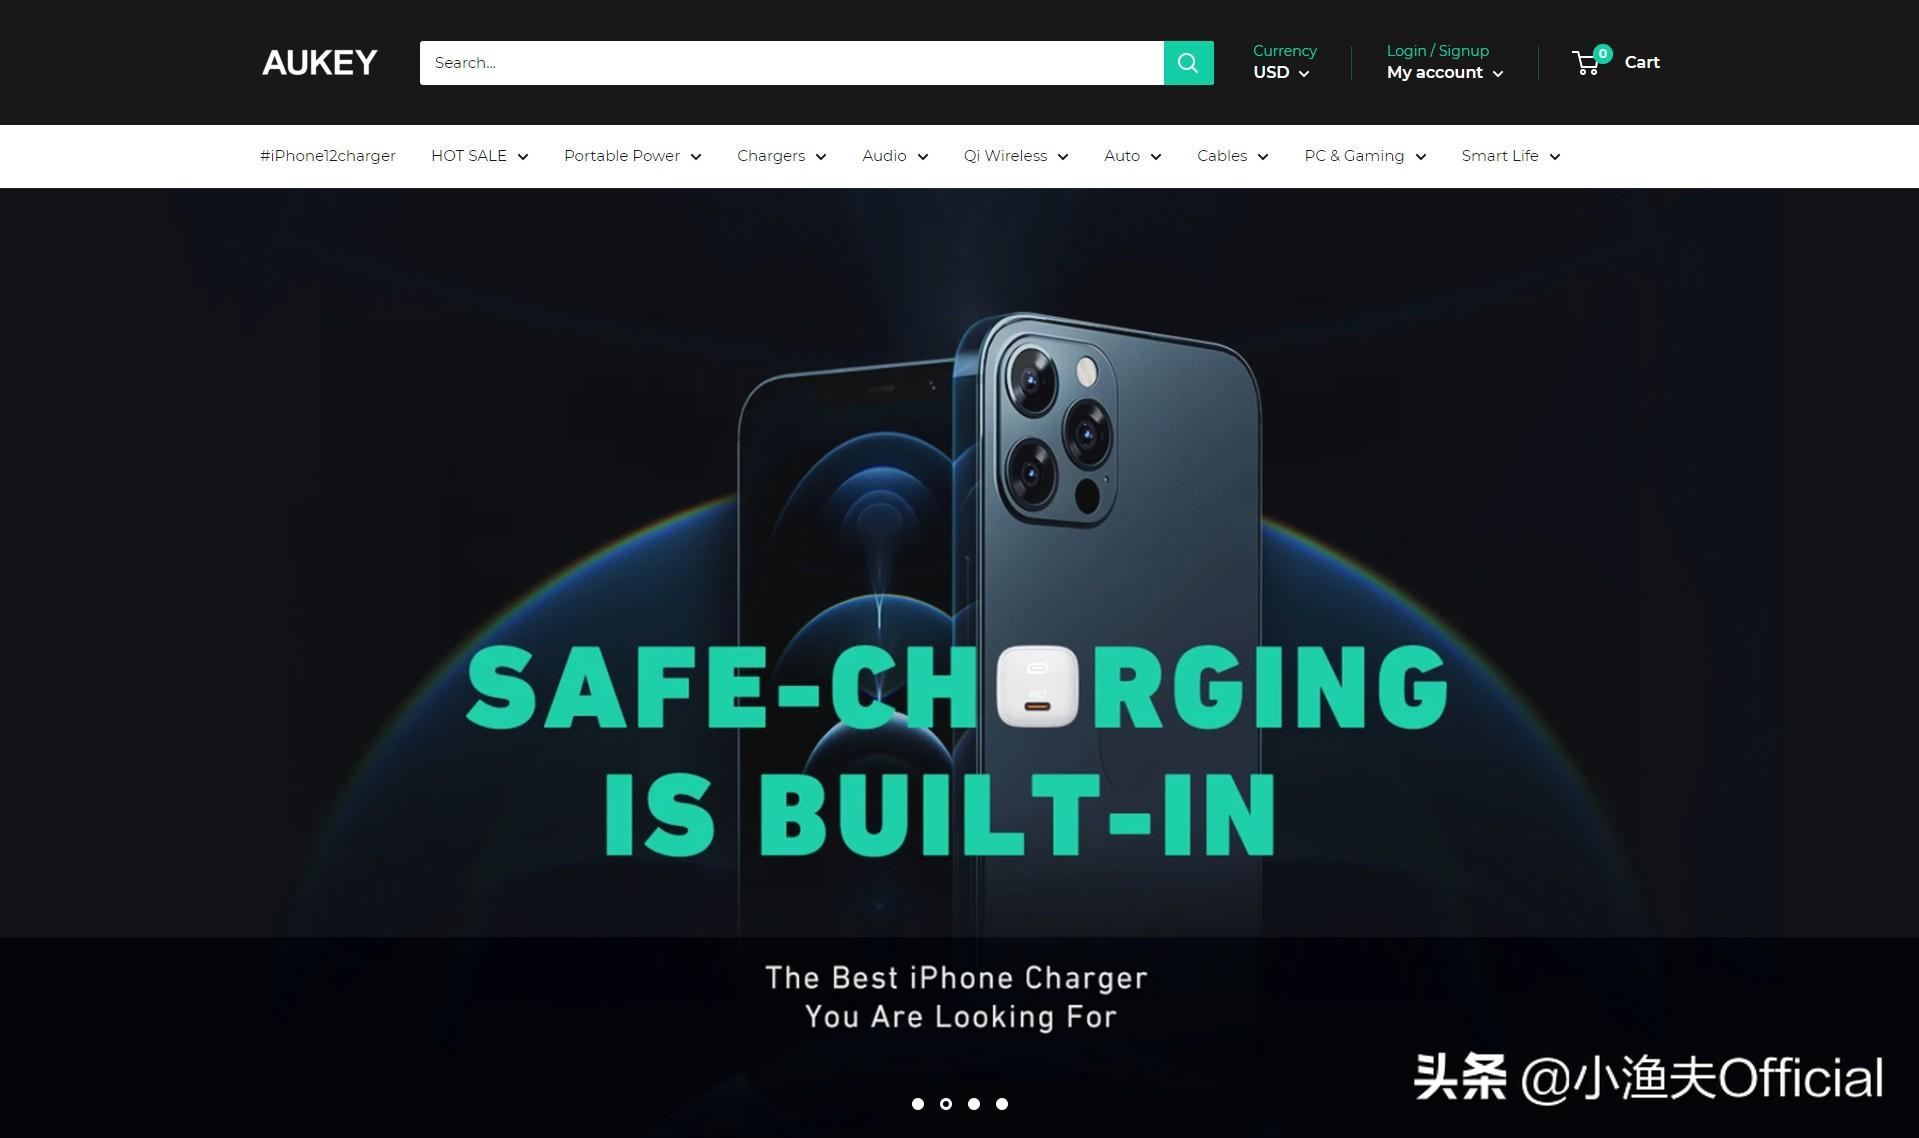Screen dimensions: 1919x1138
Task: Select the first carousel slide dot
Action: 918,1104
